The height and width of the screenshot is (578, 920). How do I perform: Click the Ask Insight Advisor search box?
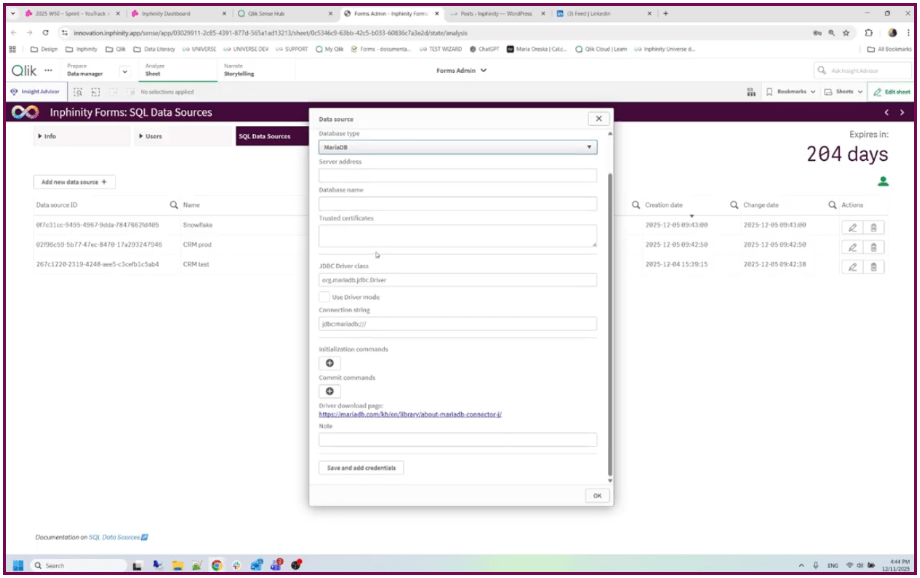coord(862,71)
